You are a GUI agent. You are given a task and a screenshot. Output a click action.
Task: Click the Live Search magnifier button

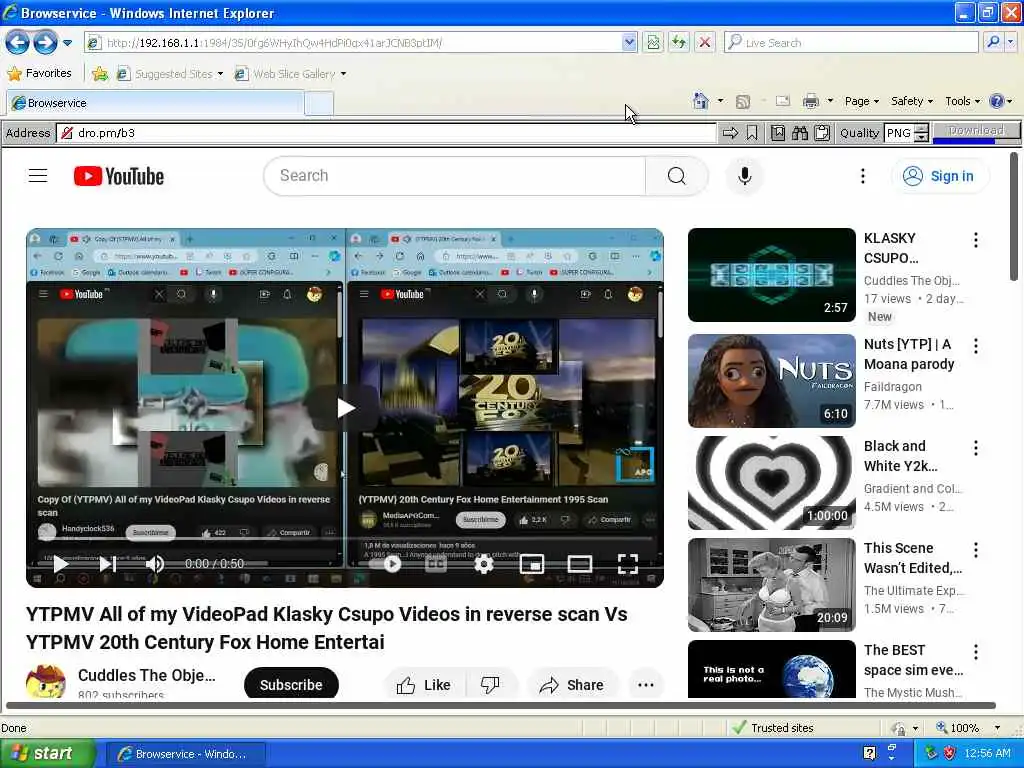pyautogui.click(x=993, y=42)
